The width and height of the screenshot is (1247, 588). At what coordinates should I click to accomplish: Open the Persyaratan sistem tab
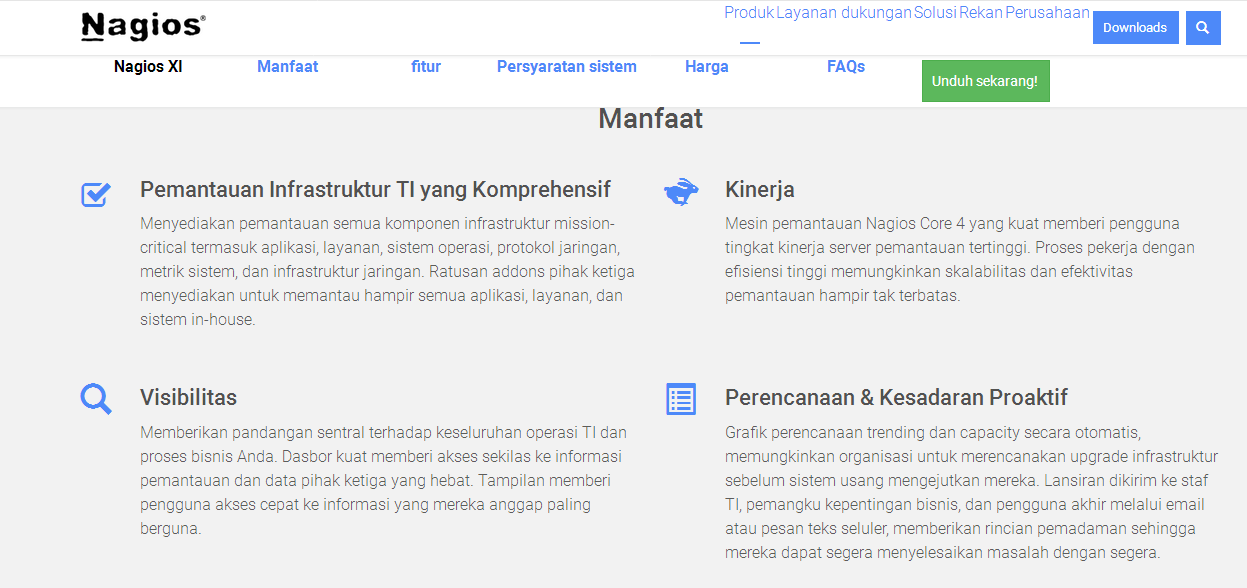point(567,67)
